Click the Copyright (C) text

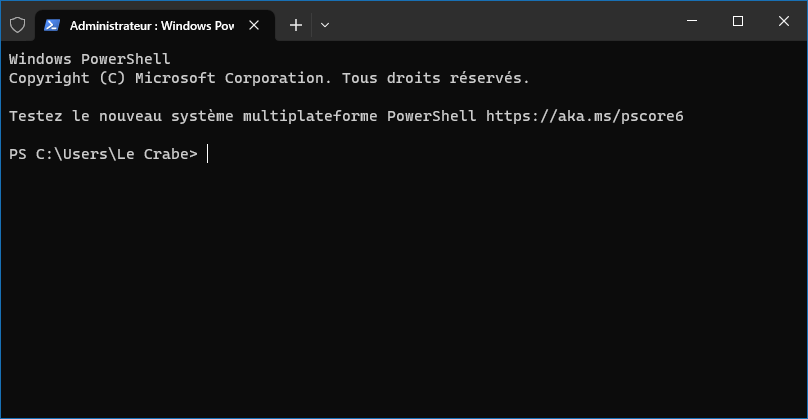[67, 78]
